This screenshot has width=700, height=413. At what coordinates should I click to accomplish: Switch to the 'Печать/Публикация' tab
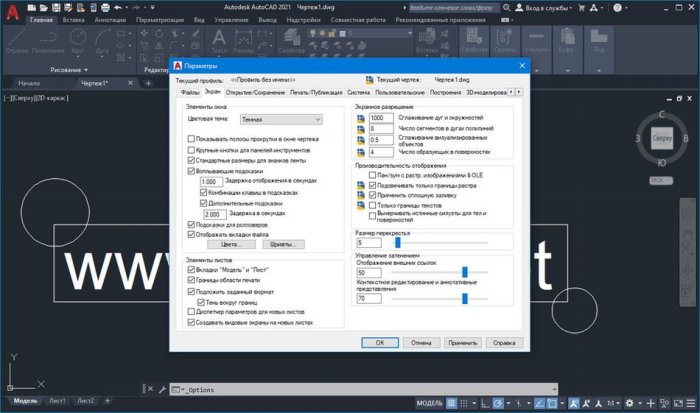point(316,92)
